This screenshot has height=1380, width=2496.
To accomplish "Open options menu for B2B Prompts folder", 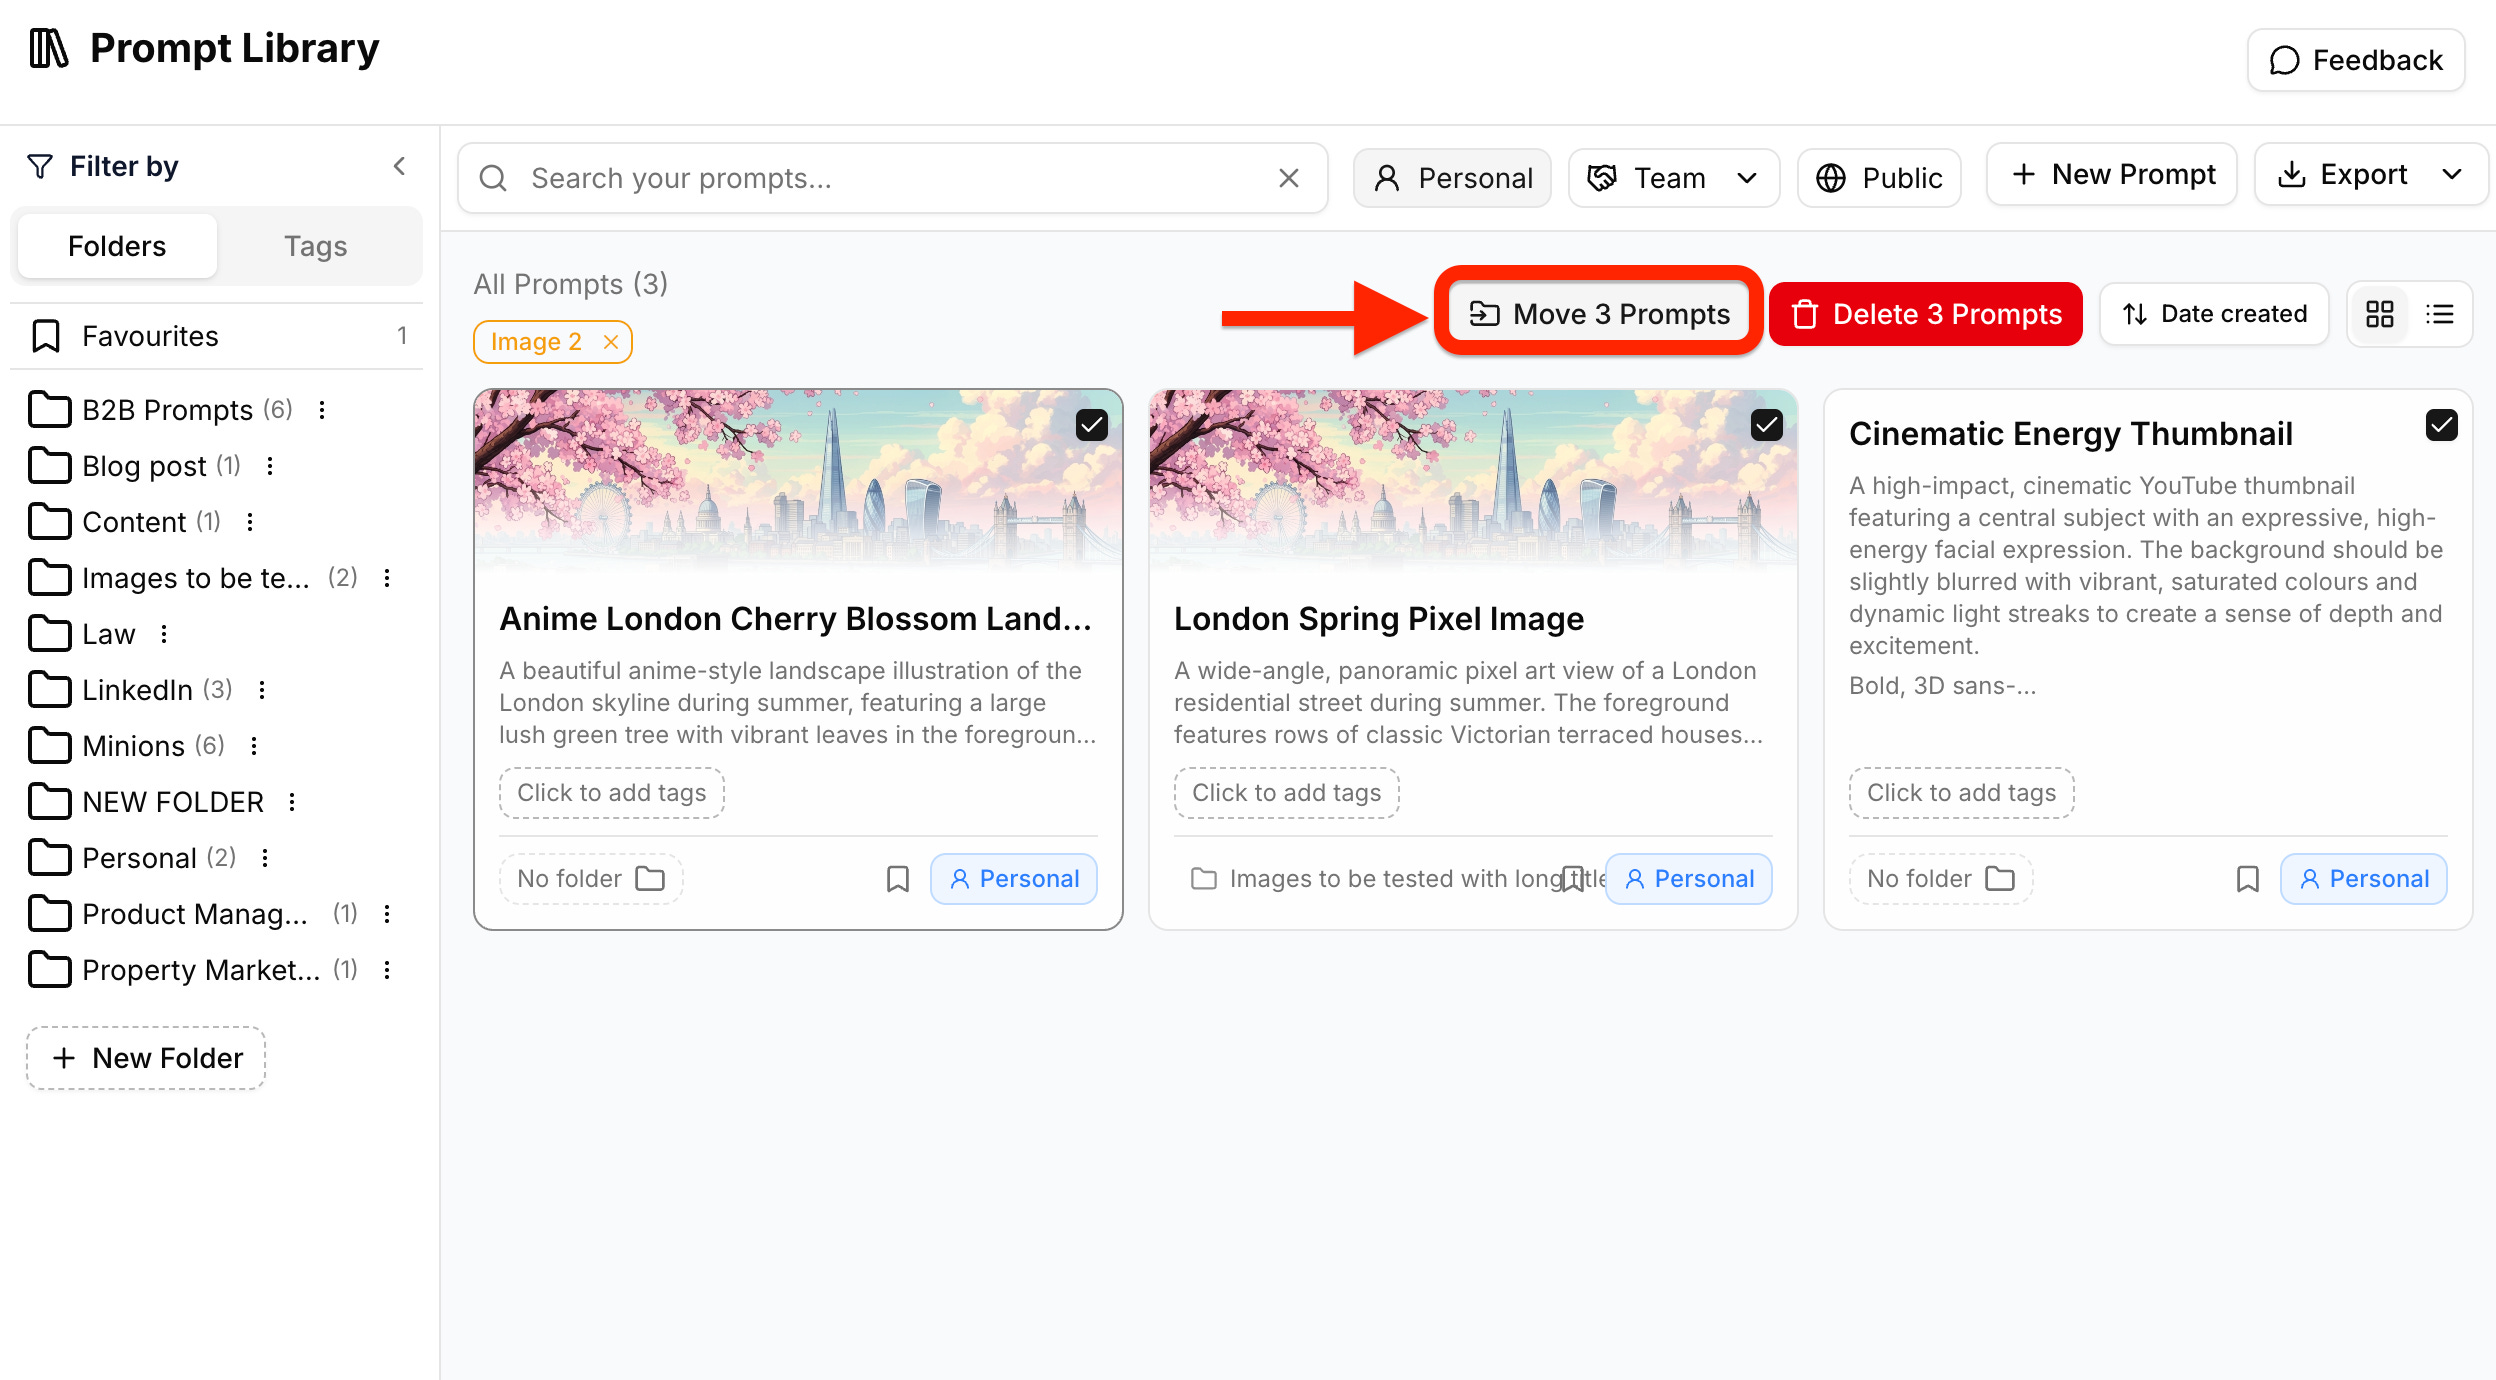I will coord(322,410).
